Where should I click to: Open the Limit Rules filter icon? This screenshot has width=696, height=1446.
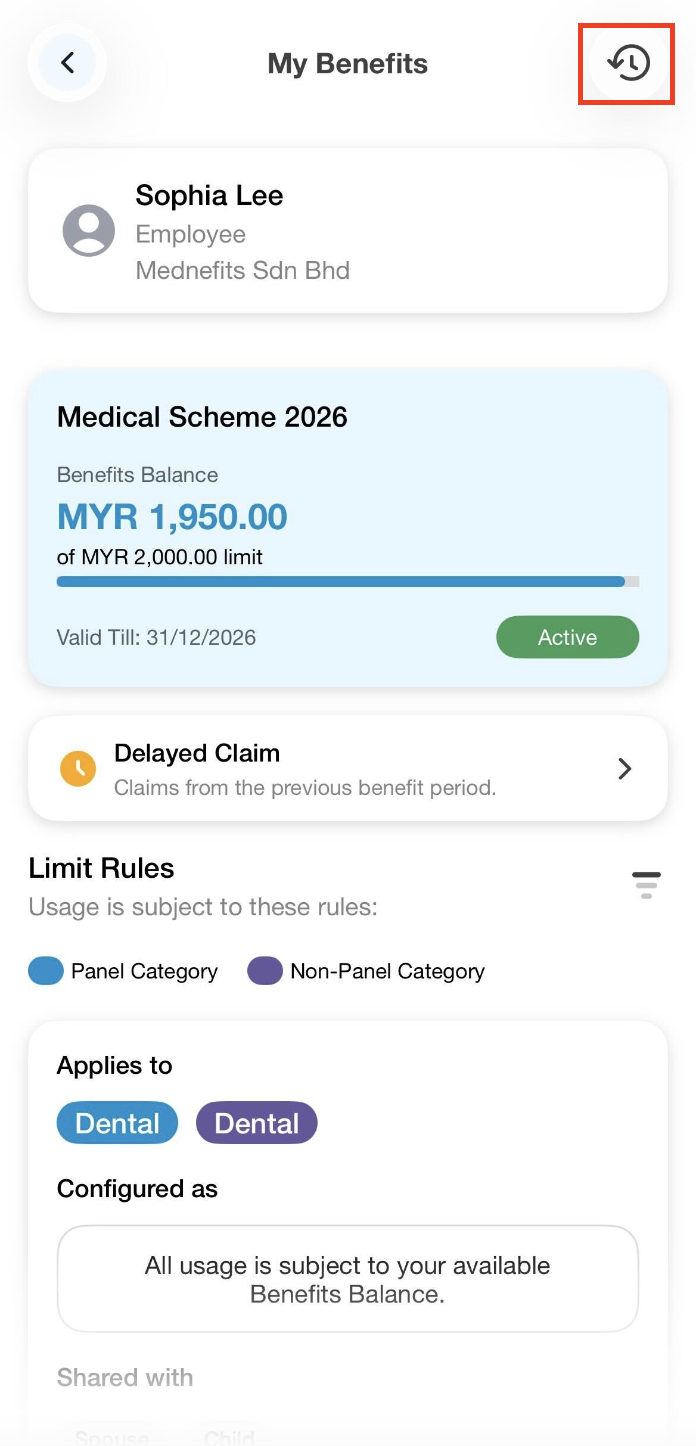point(646,885)
